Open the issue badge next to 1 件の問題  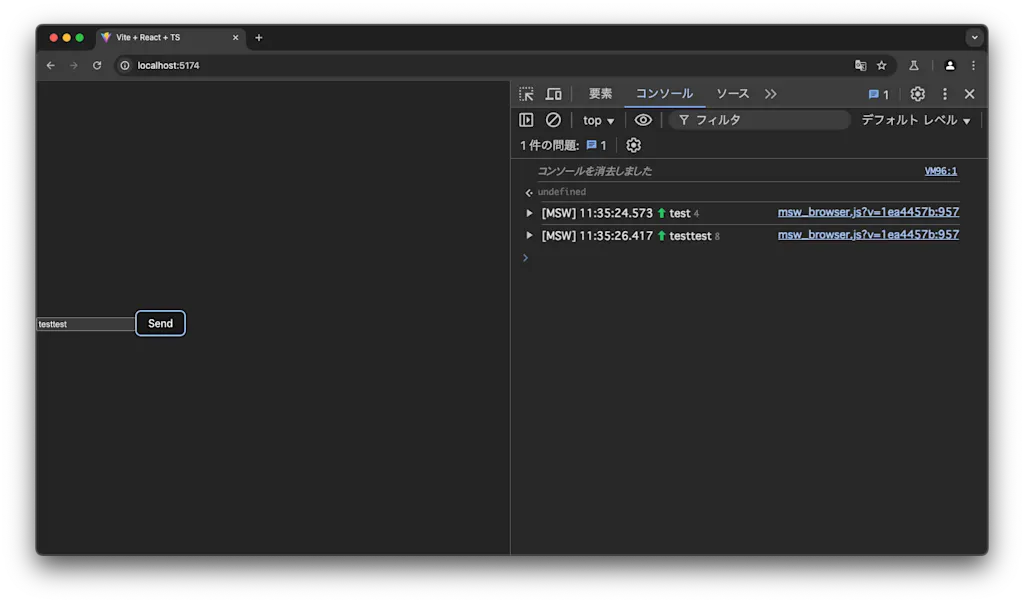[596, 145]
